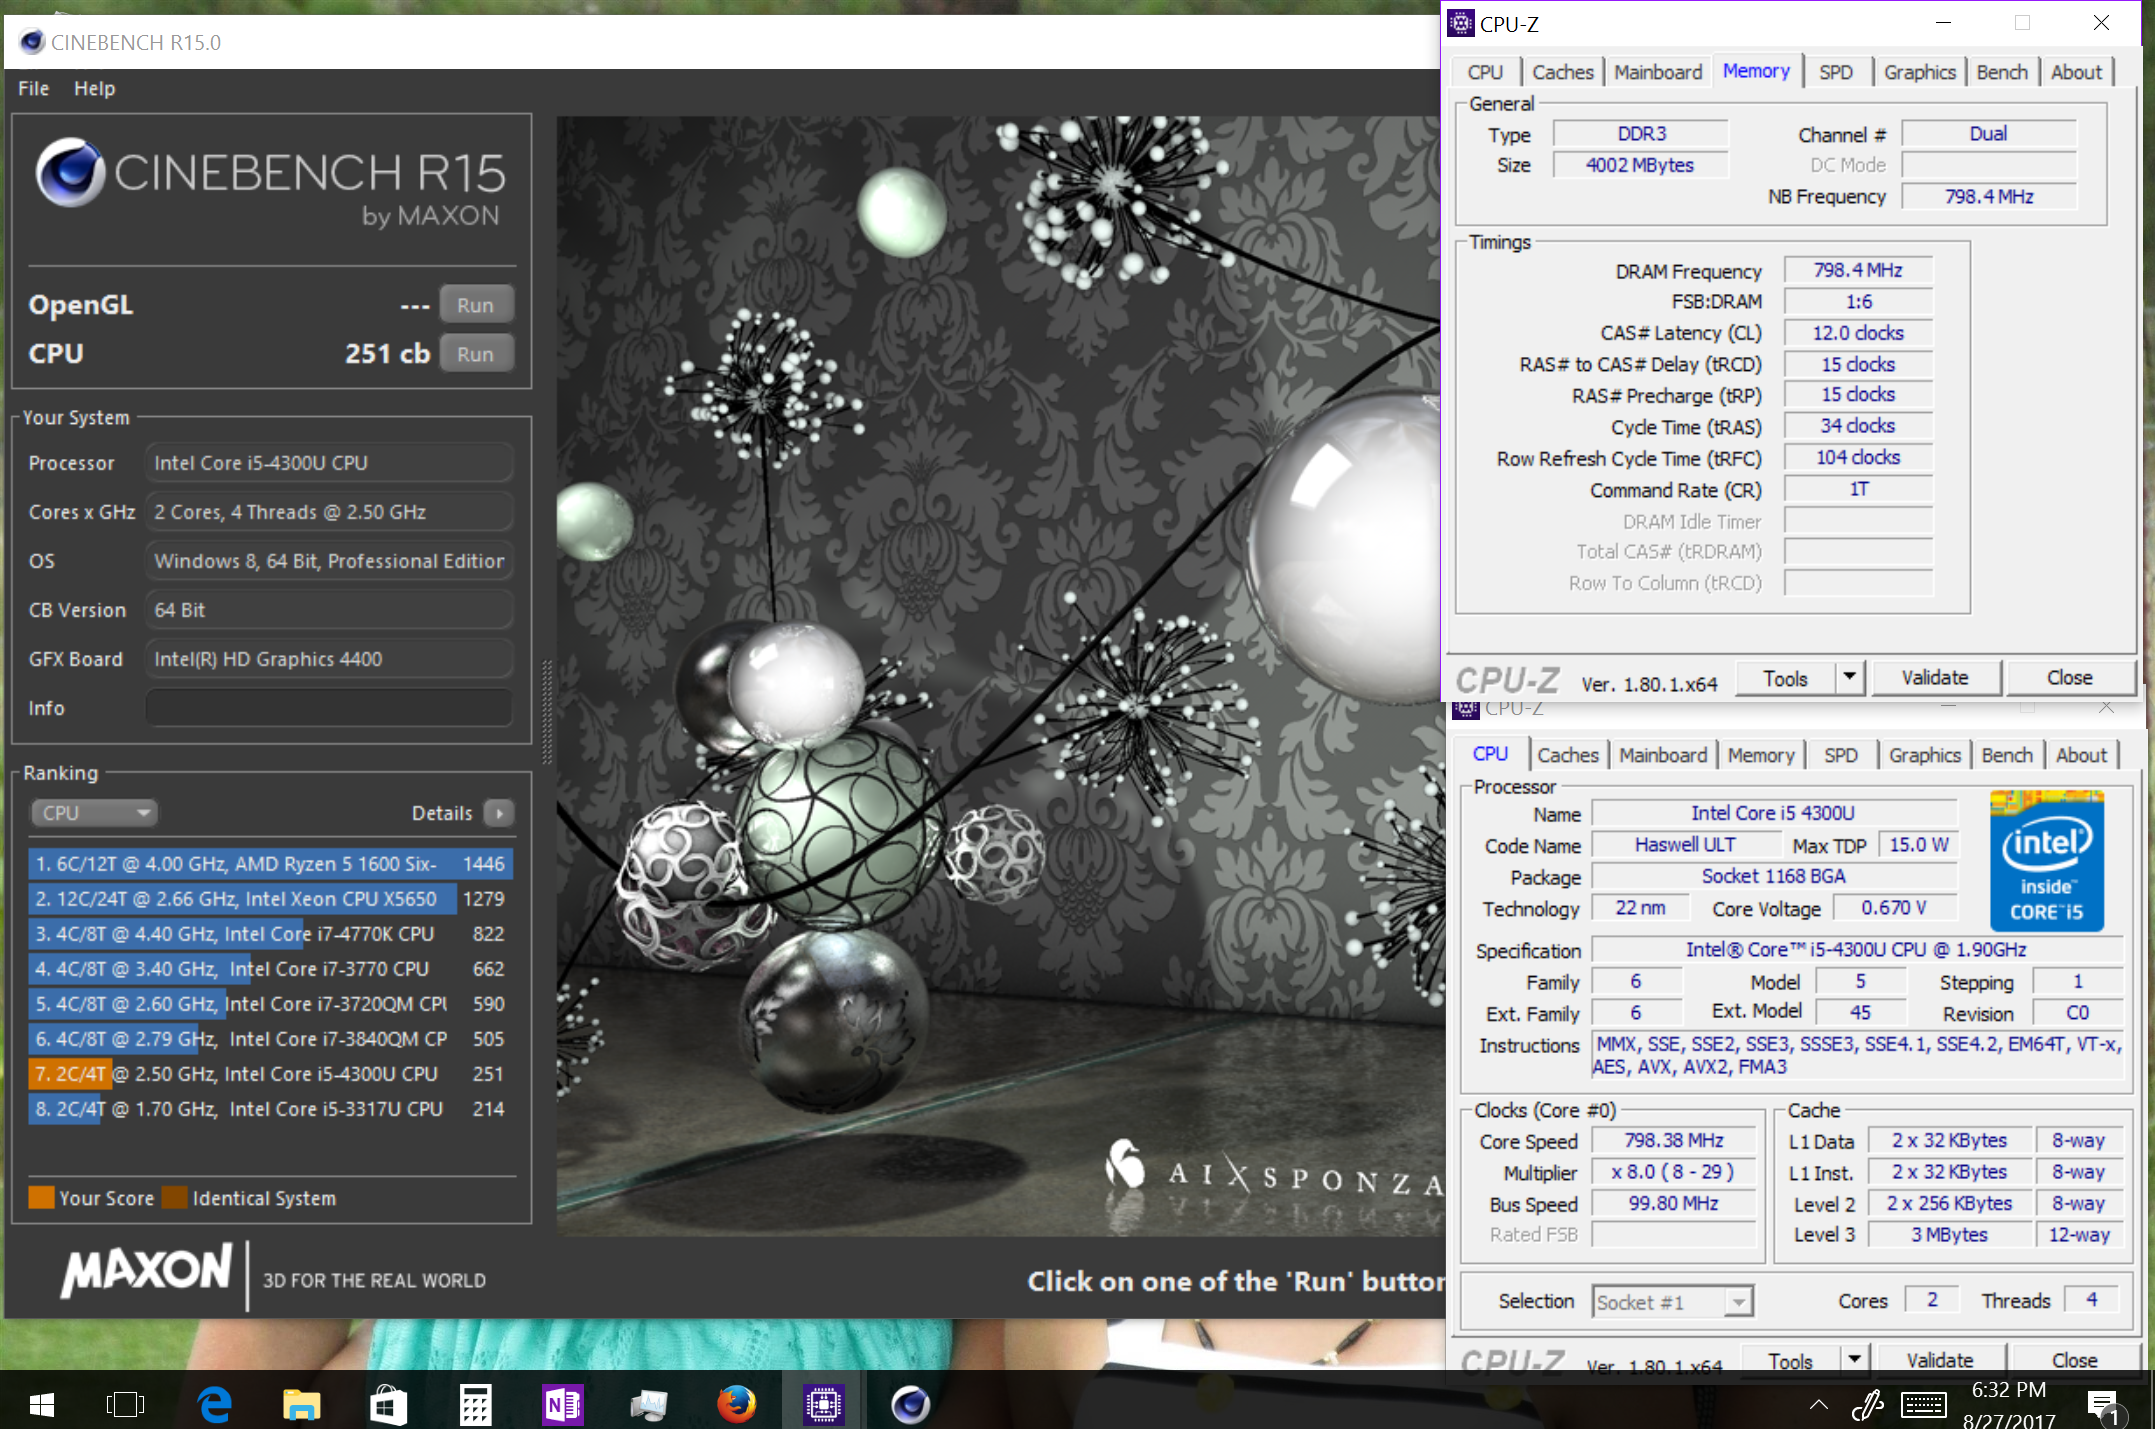2155x1429 pixels.
Task: Open Mainboard tab in top CPU-Z window
Action: tap(1658, 72)
